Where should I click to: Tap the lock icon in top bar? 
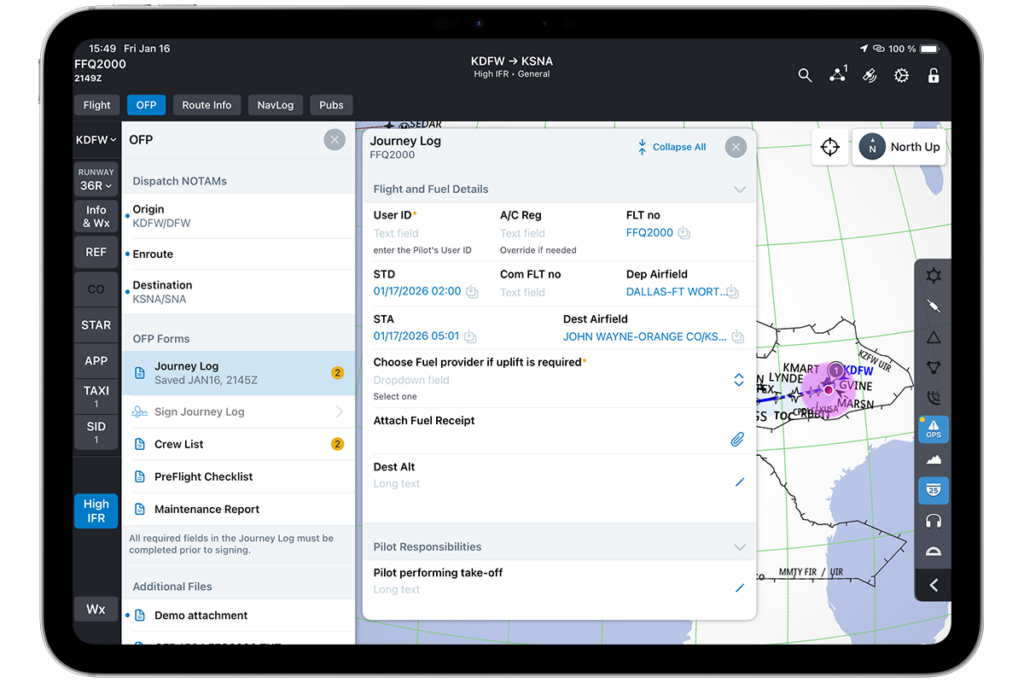point(933,76)
